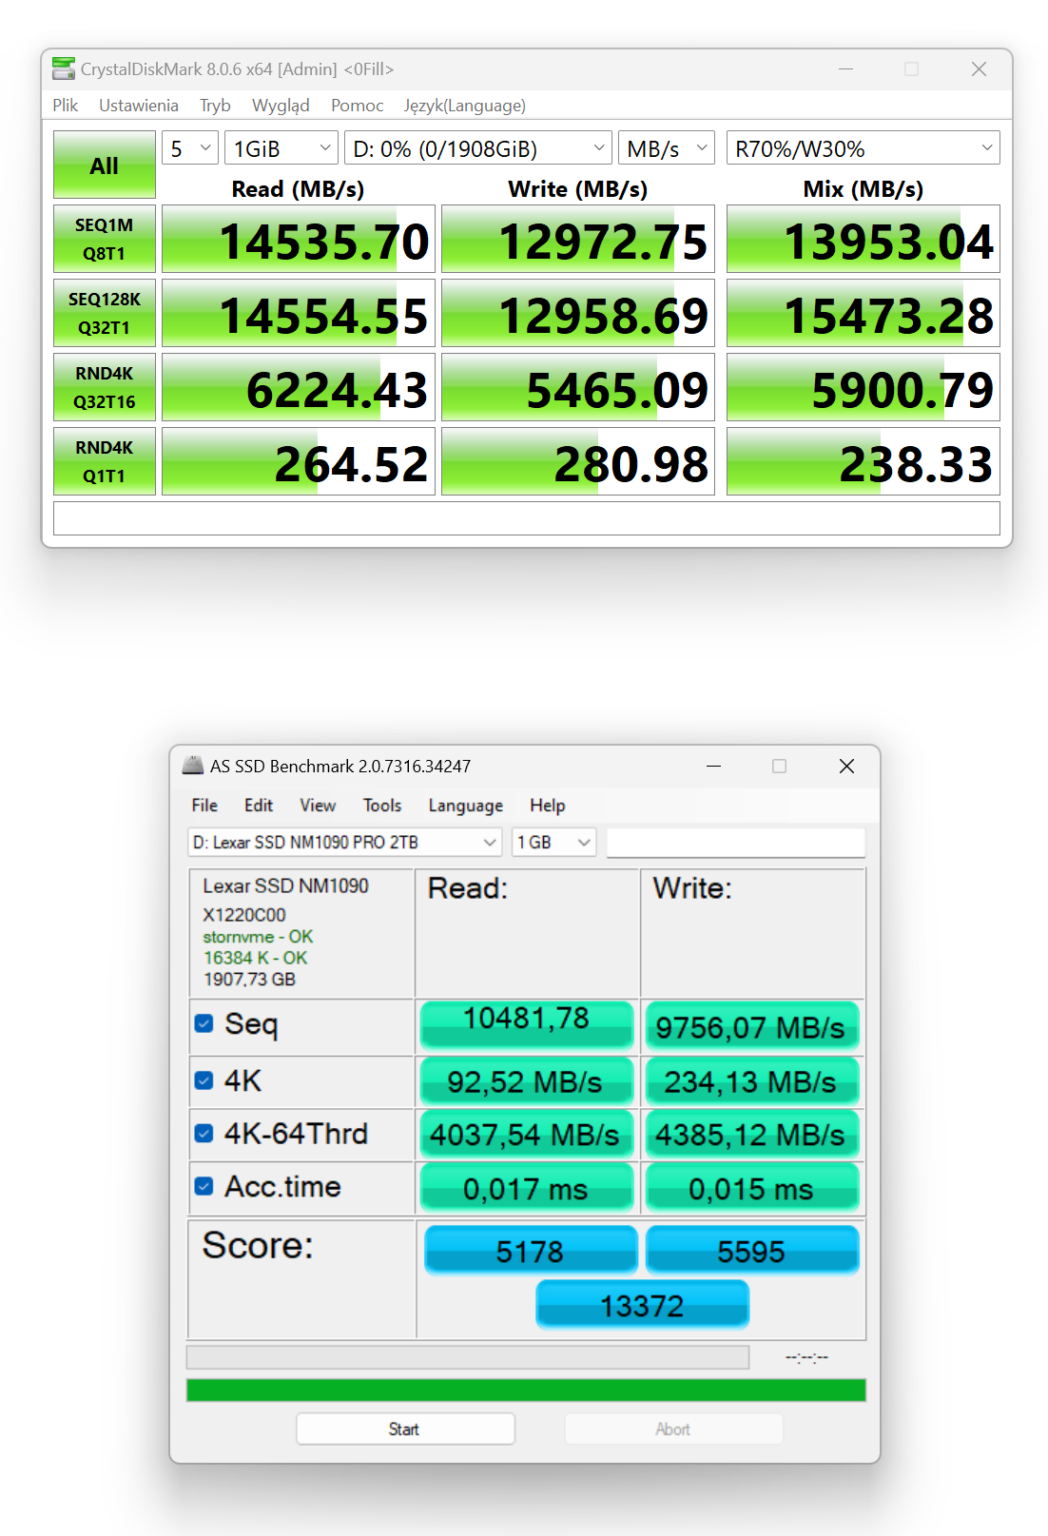Open the Tools menu in AS SSD Benchmark

coord(381,805)
